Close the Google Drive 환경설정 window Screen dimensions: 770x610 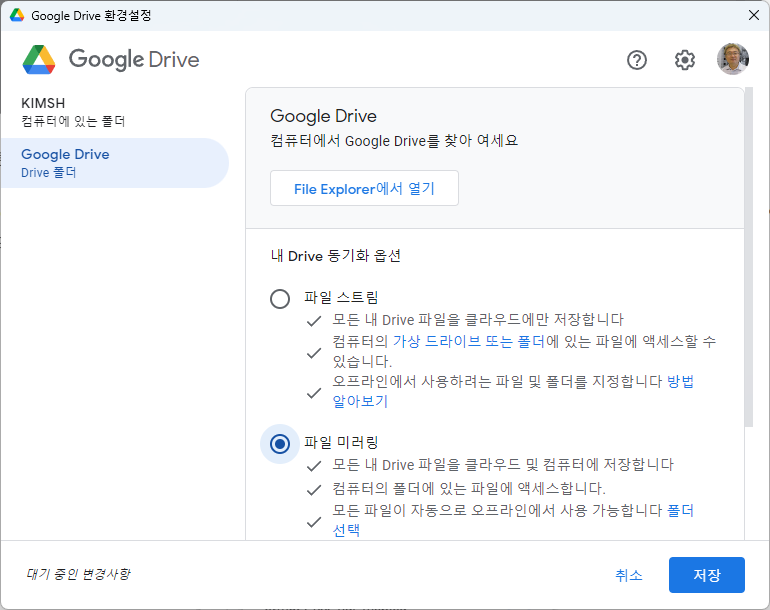click(x=753, y=15)
